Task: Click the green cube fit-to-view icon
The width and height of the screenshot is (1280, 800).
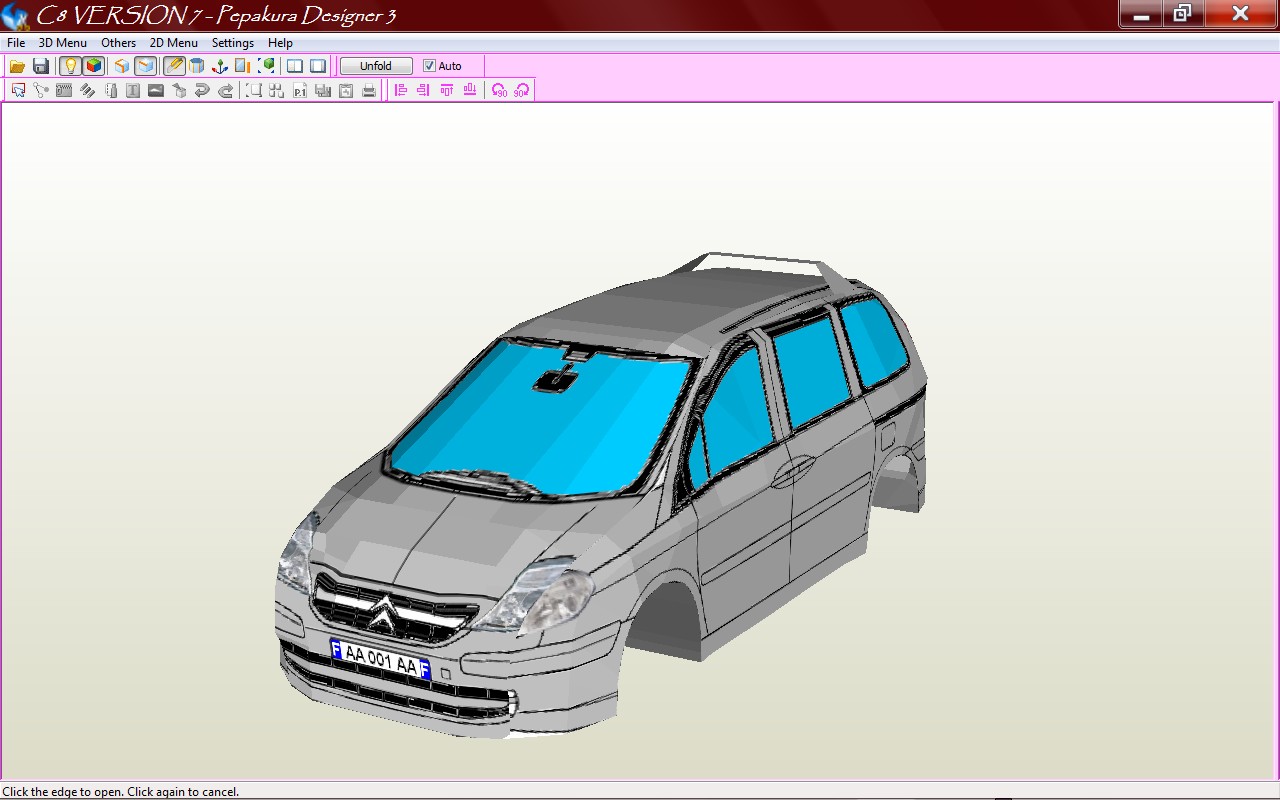Action: click(x=266, y=66)
